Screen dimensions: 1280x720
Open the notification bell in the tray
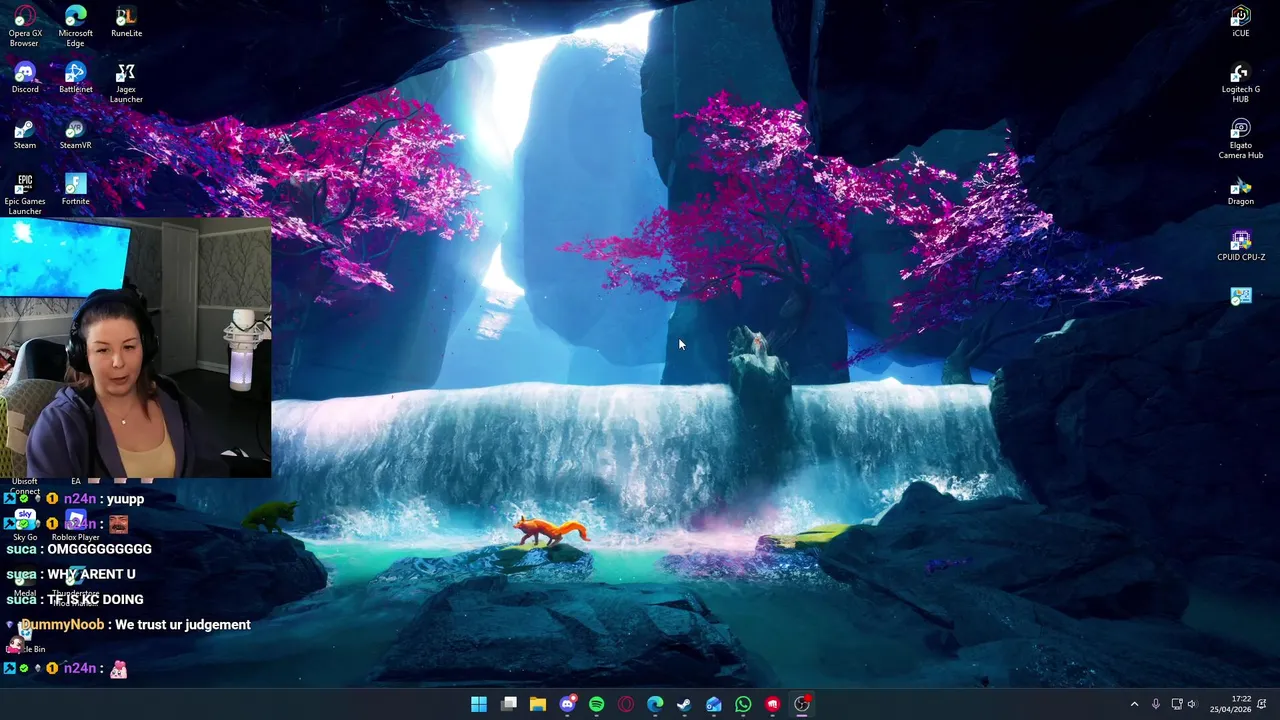(x=1262, y=704)
